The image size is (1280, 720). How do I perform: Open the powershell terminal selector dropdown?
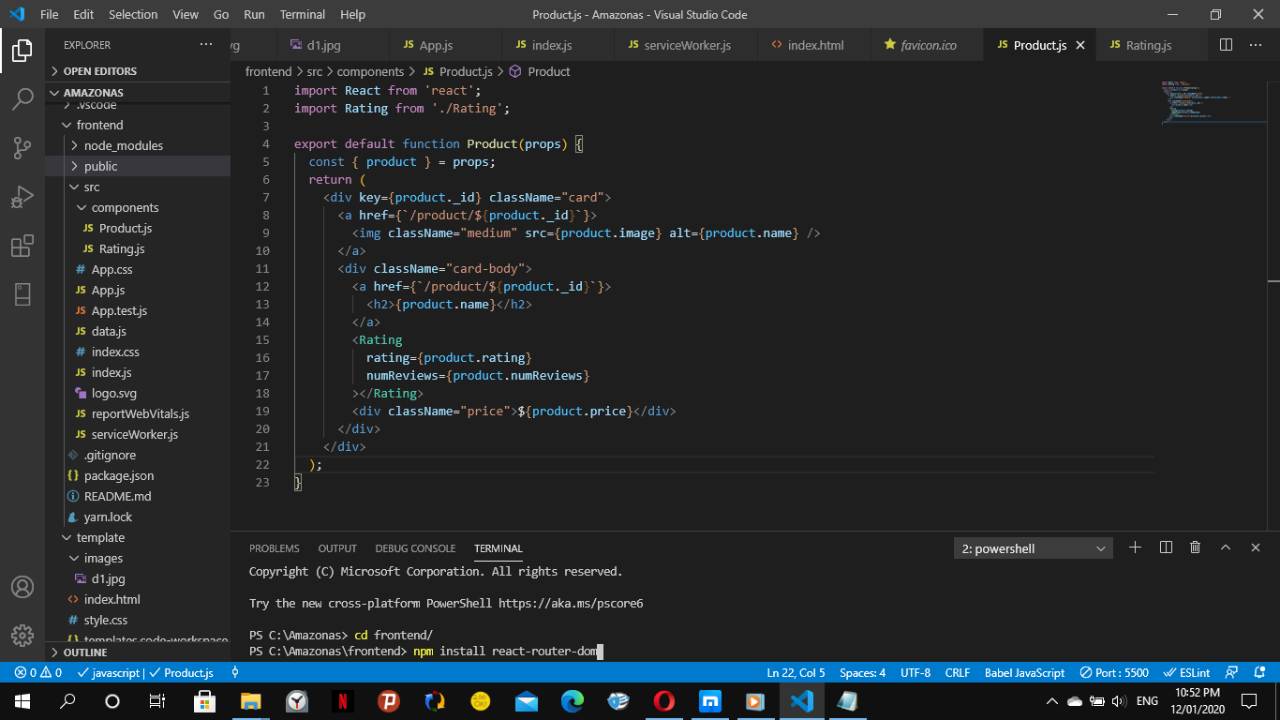pyautogui.click(x=1033, y=549)
